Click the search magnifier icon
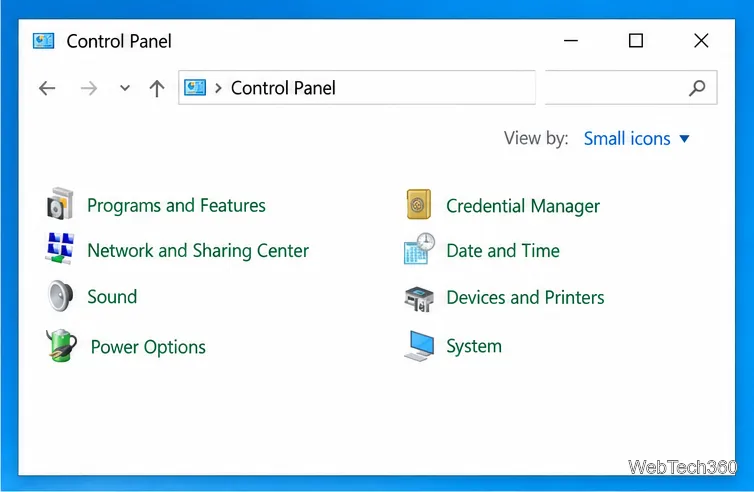Image resolution: width=754 pixels, height=492 pixels. click(x=697, y=88)
